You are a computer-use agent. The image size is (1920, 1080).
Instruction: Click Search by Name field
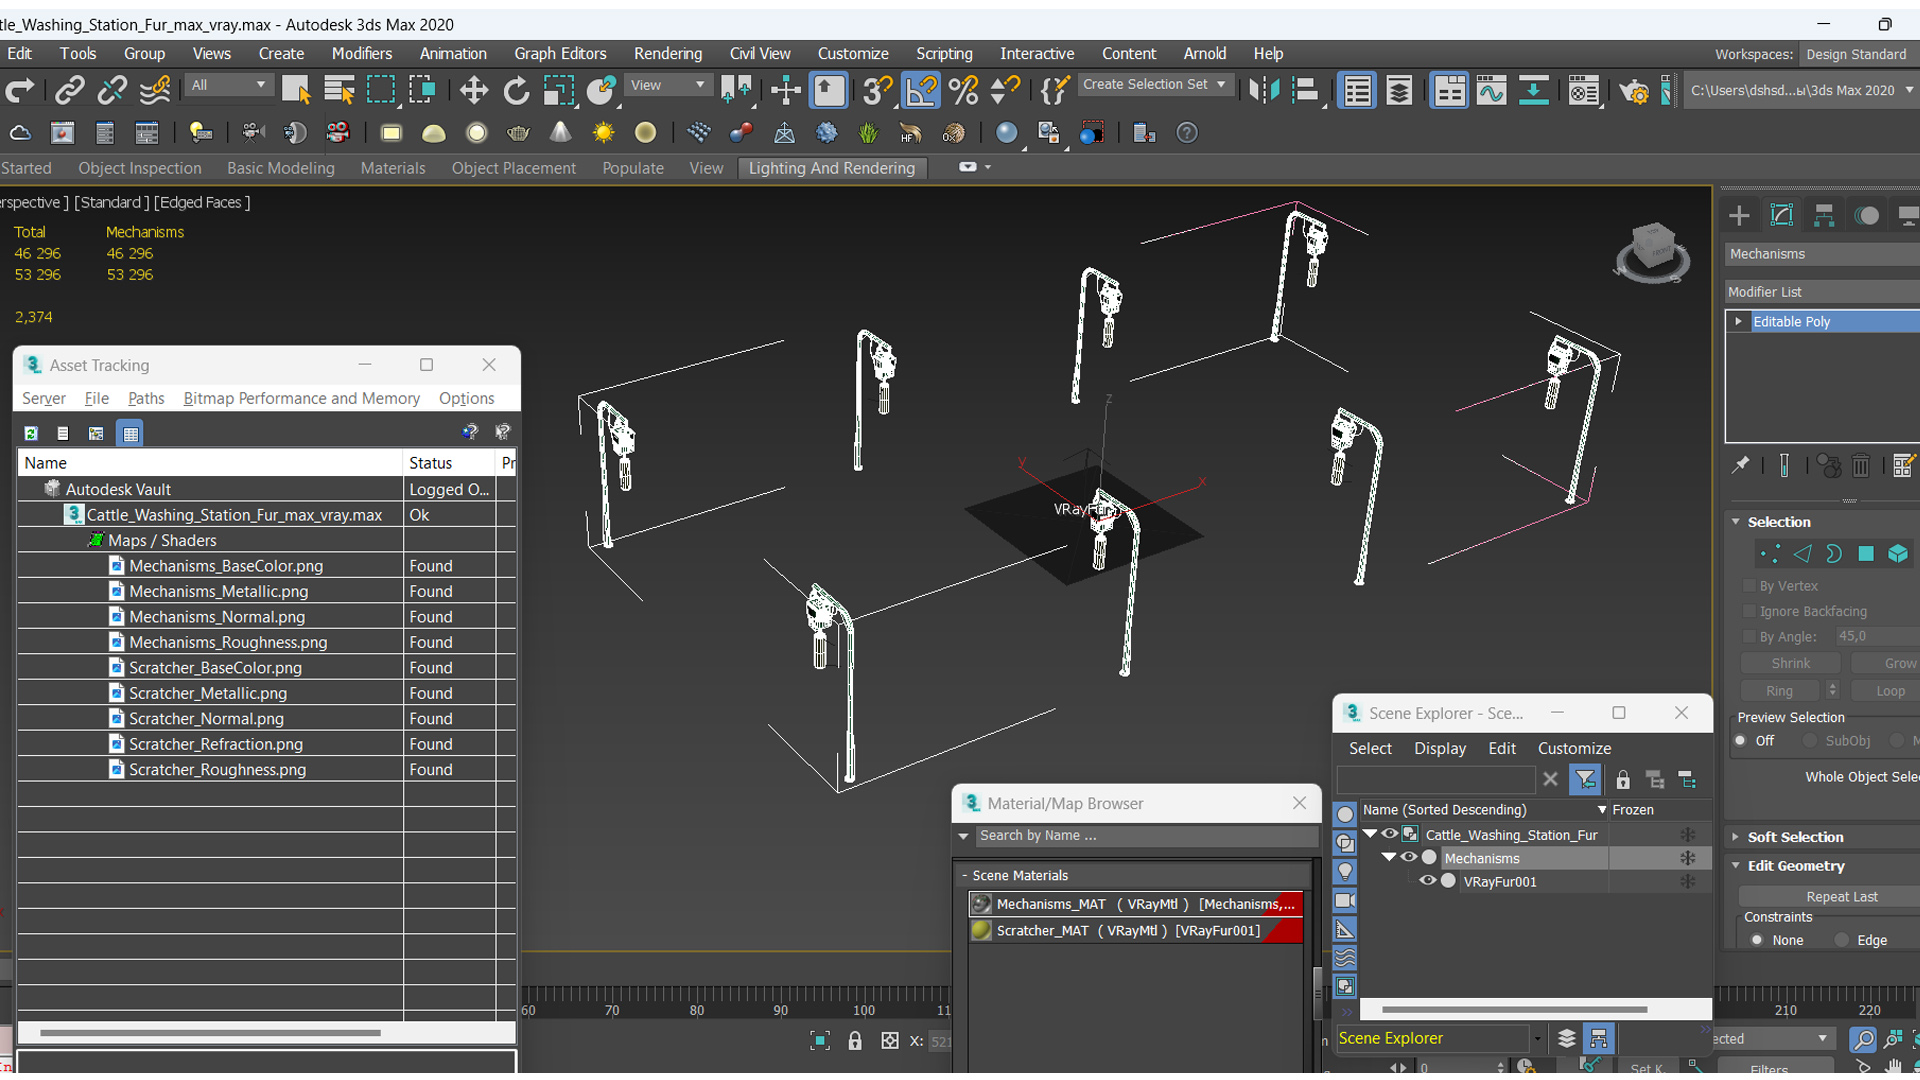coord(1145,836)
